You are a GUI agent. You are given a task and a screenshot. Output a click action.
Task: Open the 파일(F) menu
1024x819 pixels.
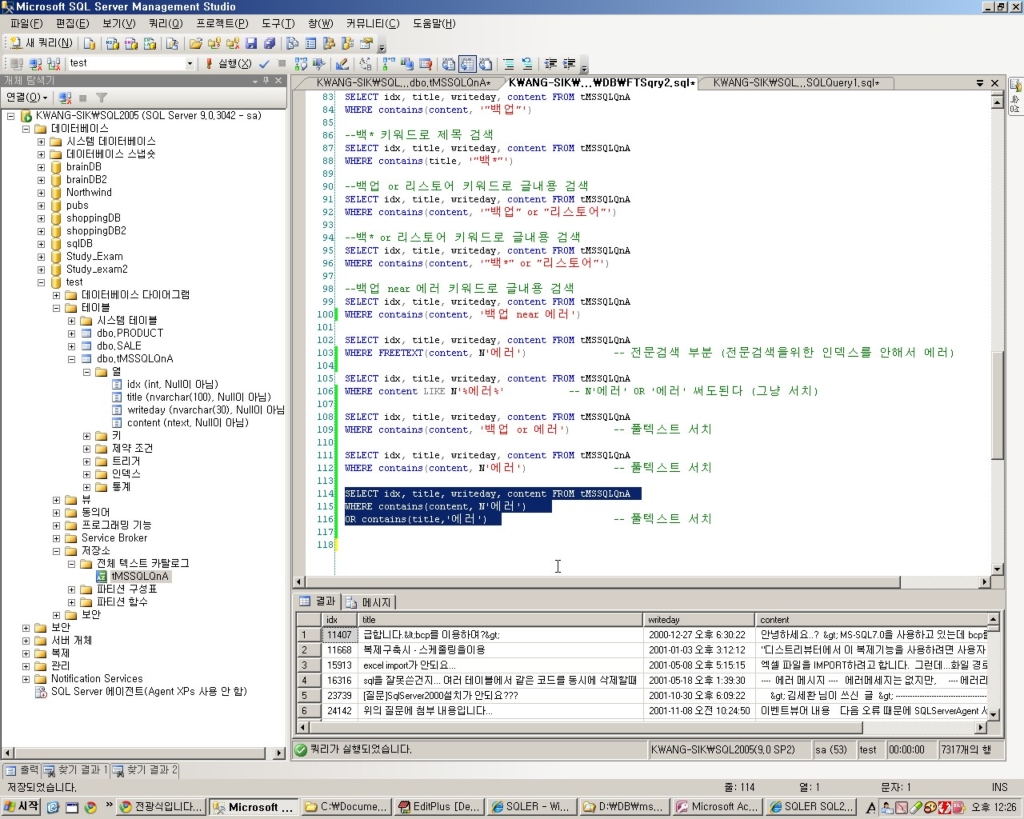pyautogui.click(x=26, y=24)
